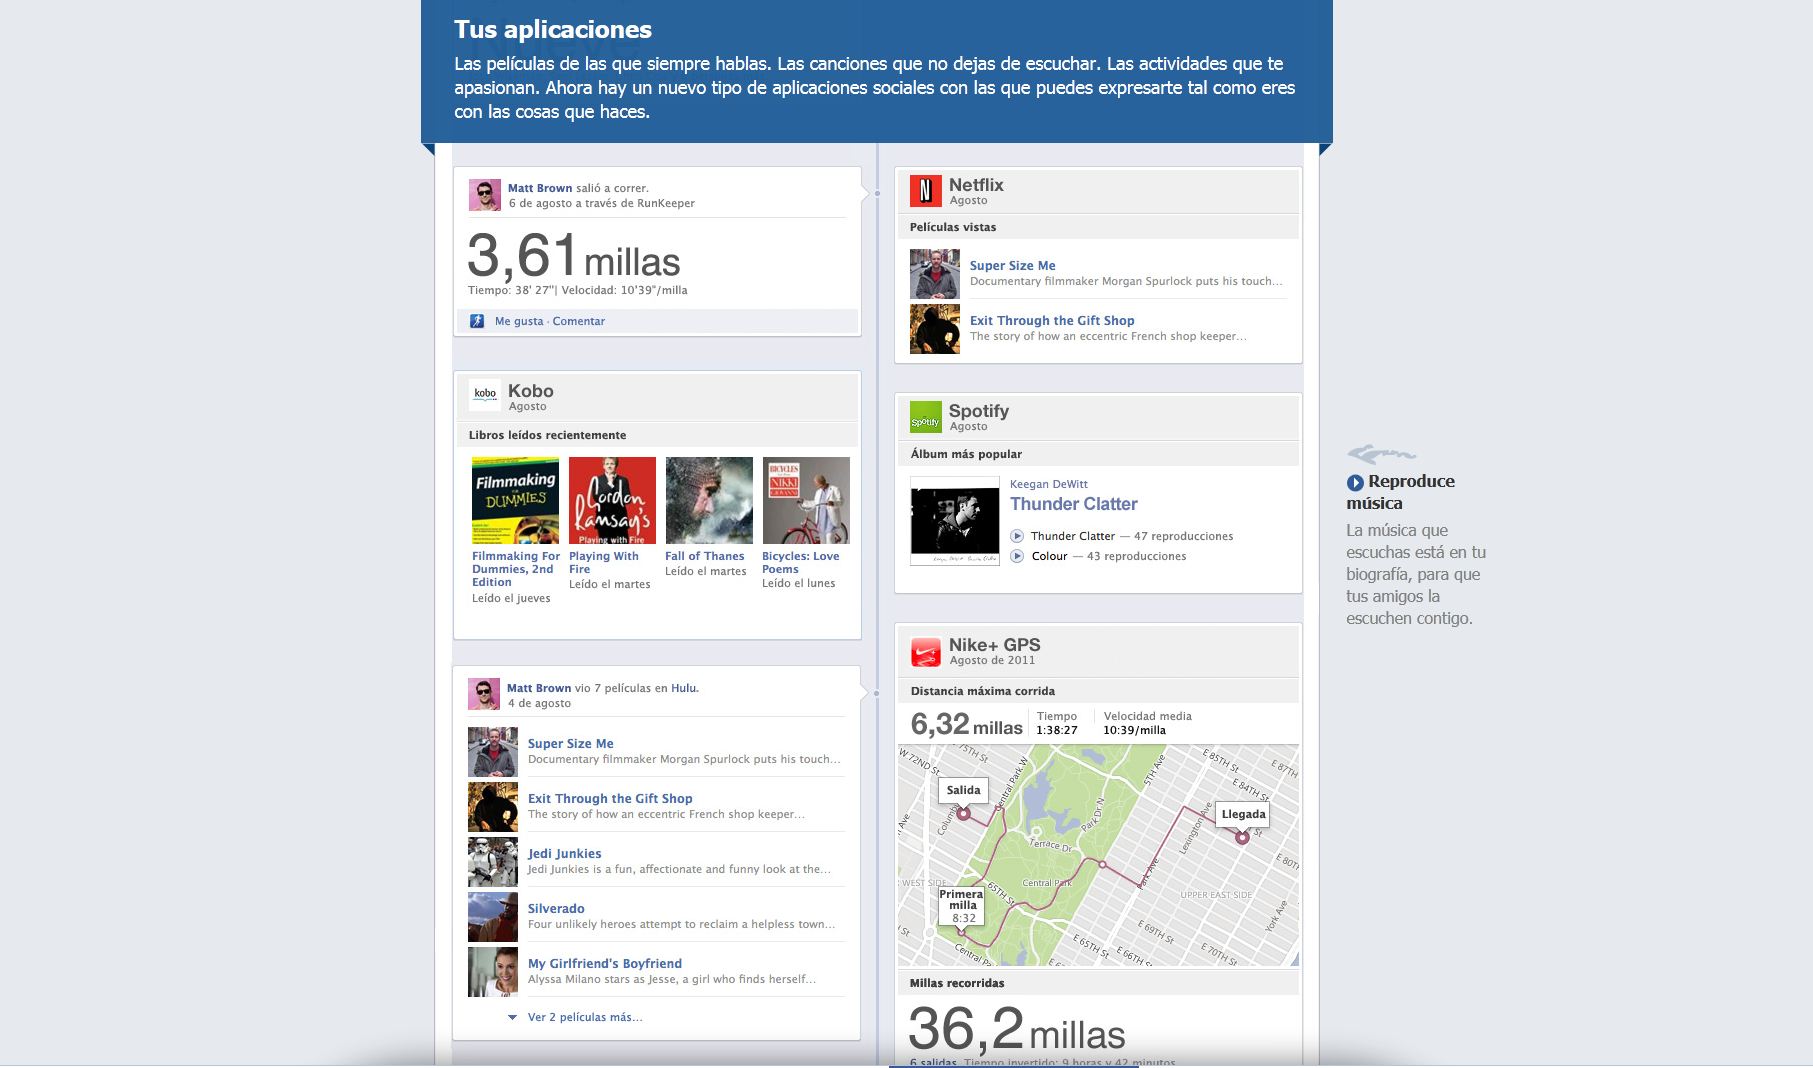Click the Netflix app logo icon
This screenshot has height=1068, width=1813.
coord(925,190)
